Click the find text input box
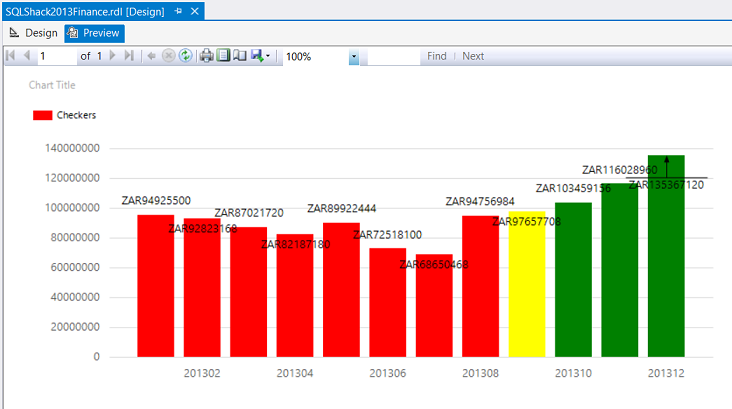 point(394,56)
